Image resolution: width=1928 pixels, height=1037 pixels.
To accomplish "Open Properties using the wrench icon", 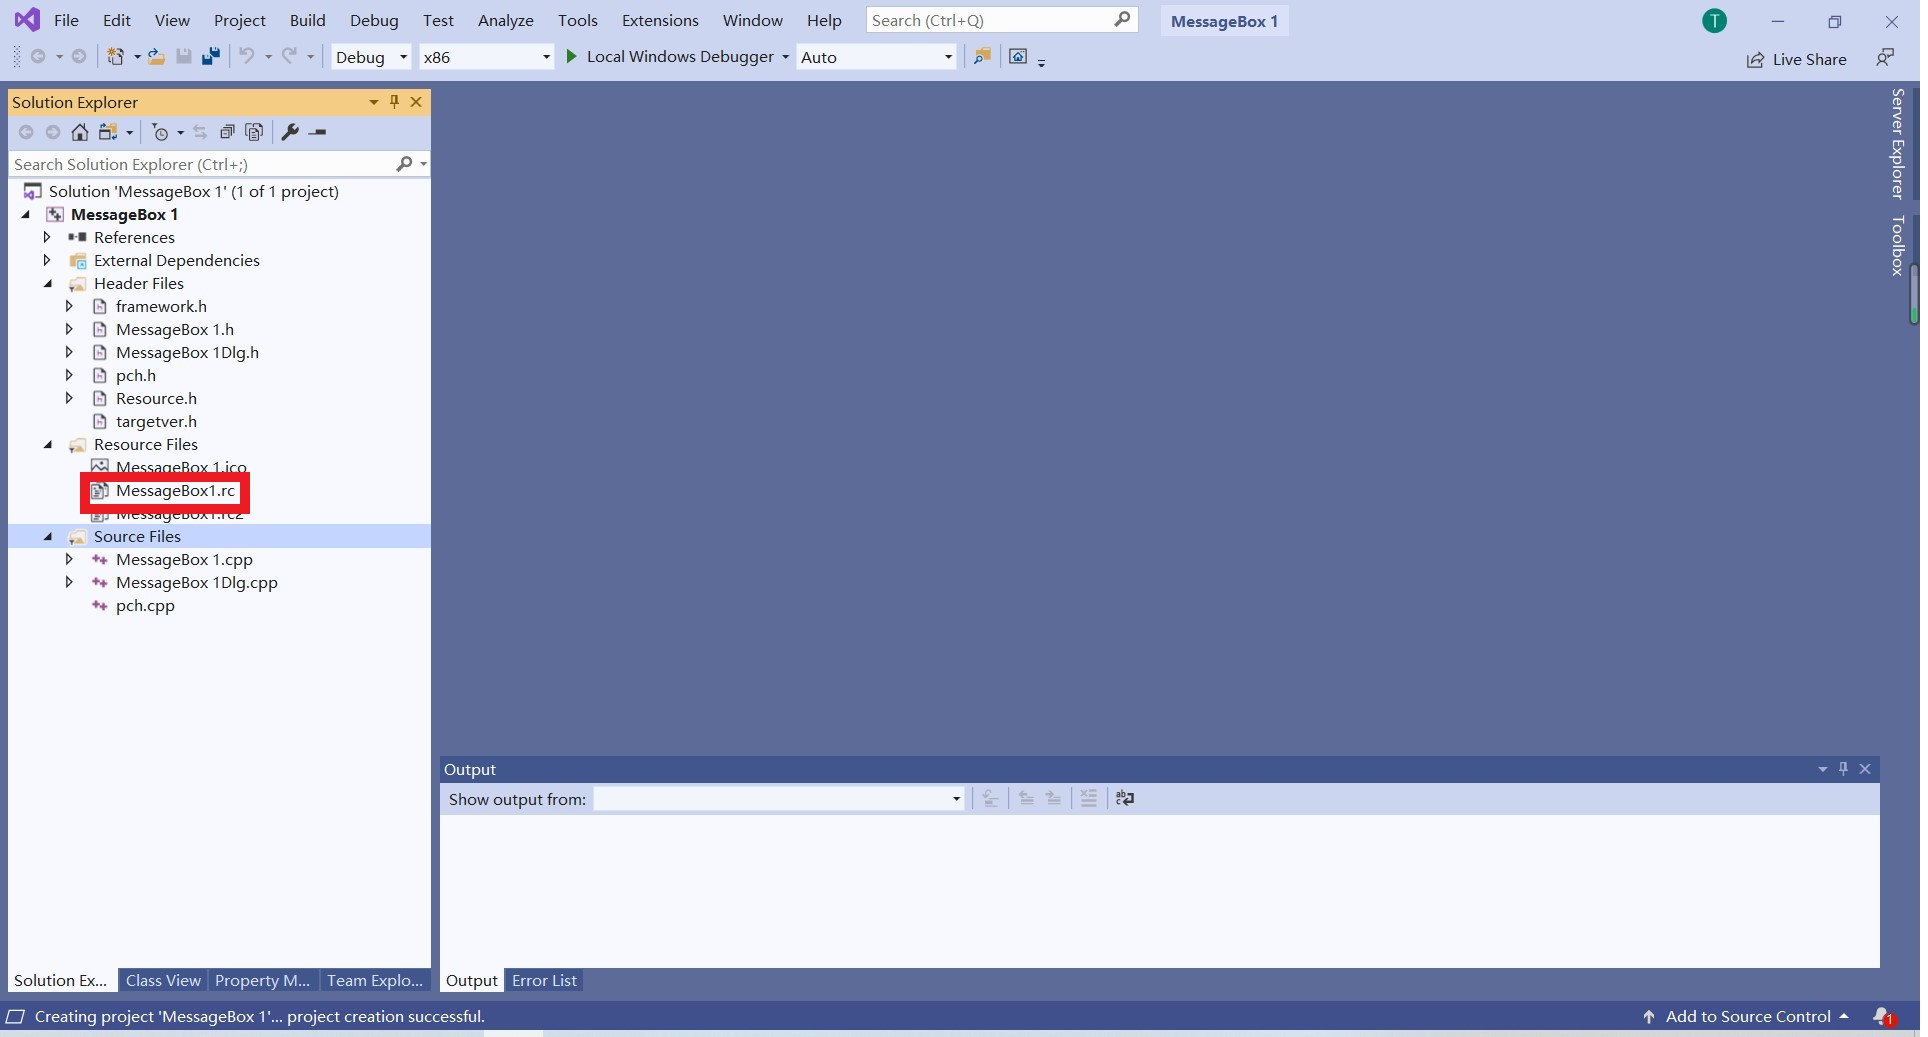I will [x=291, y=132].
